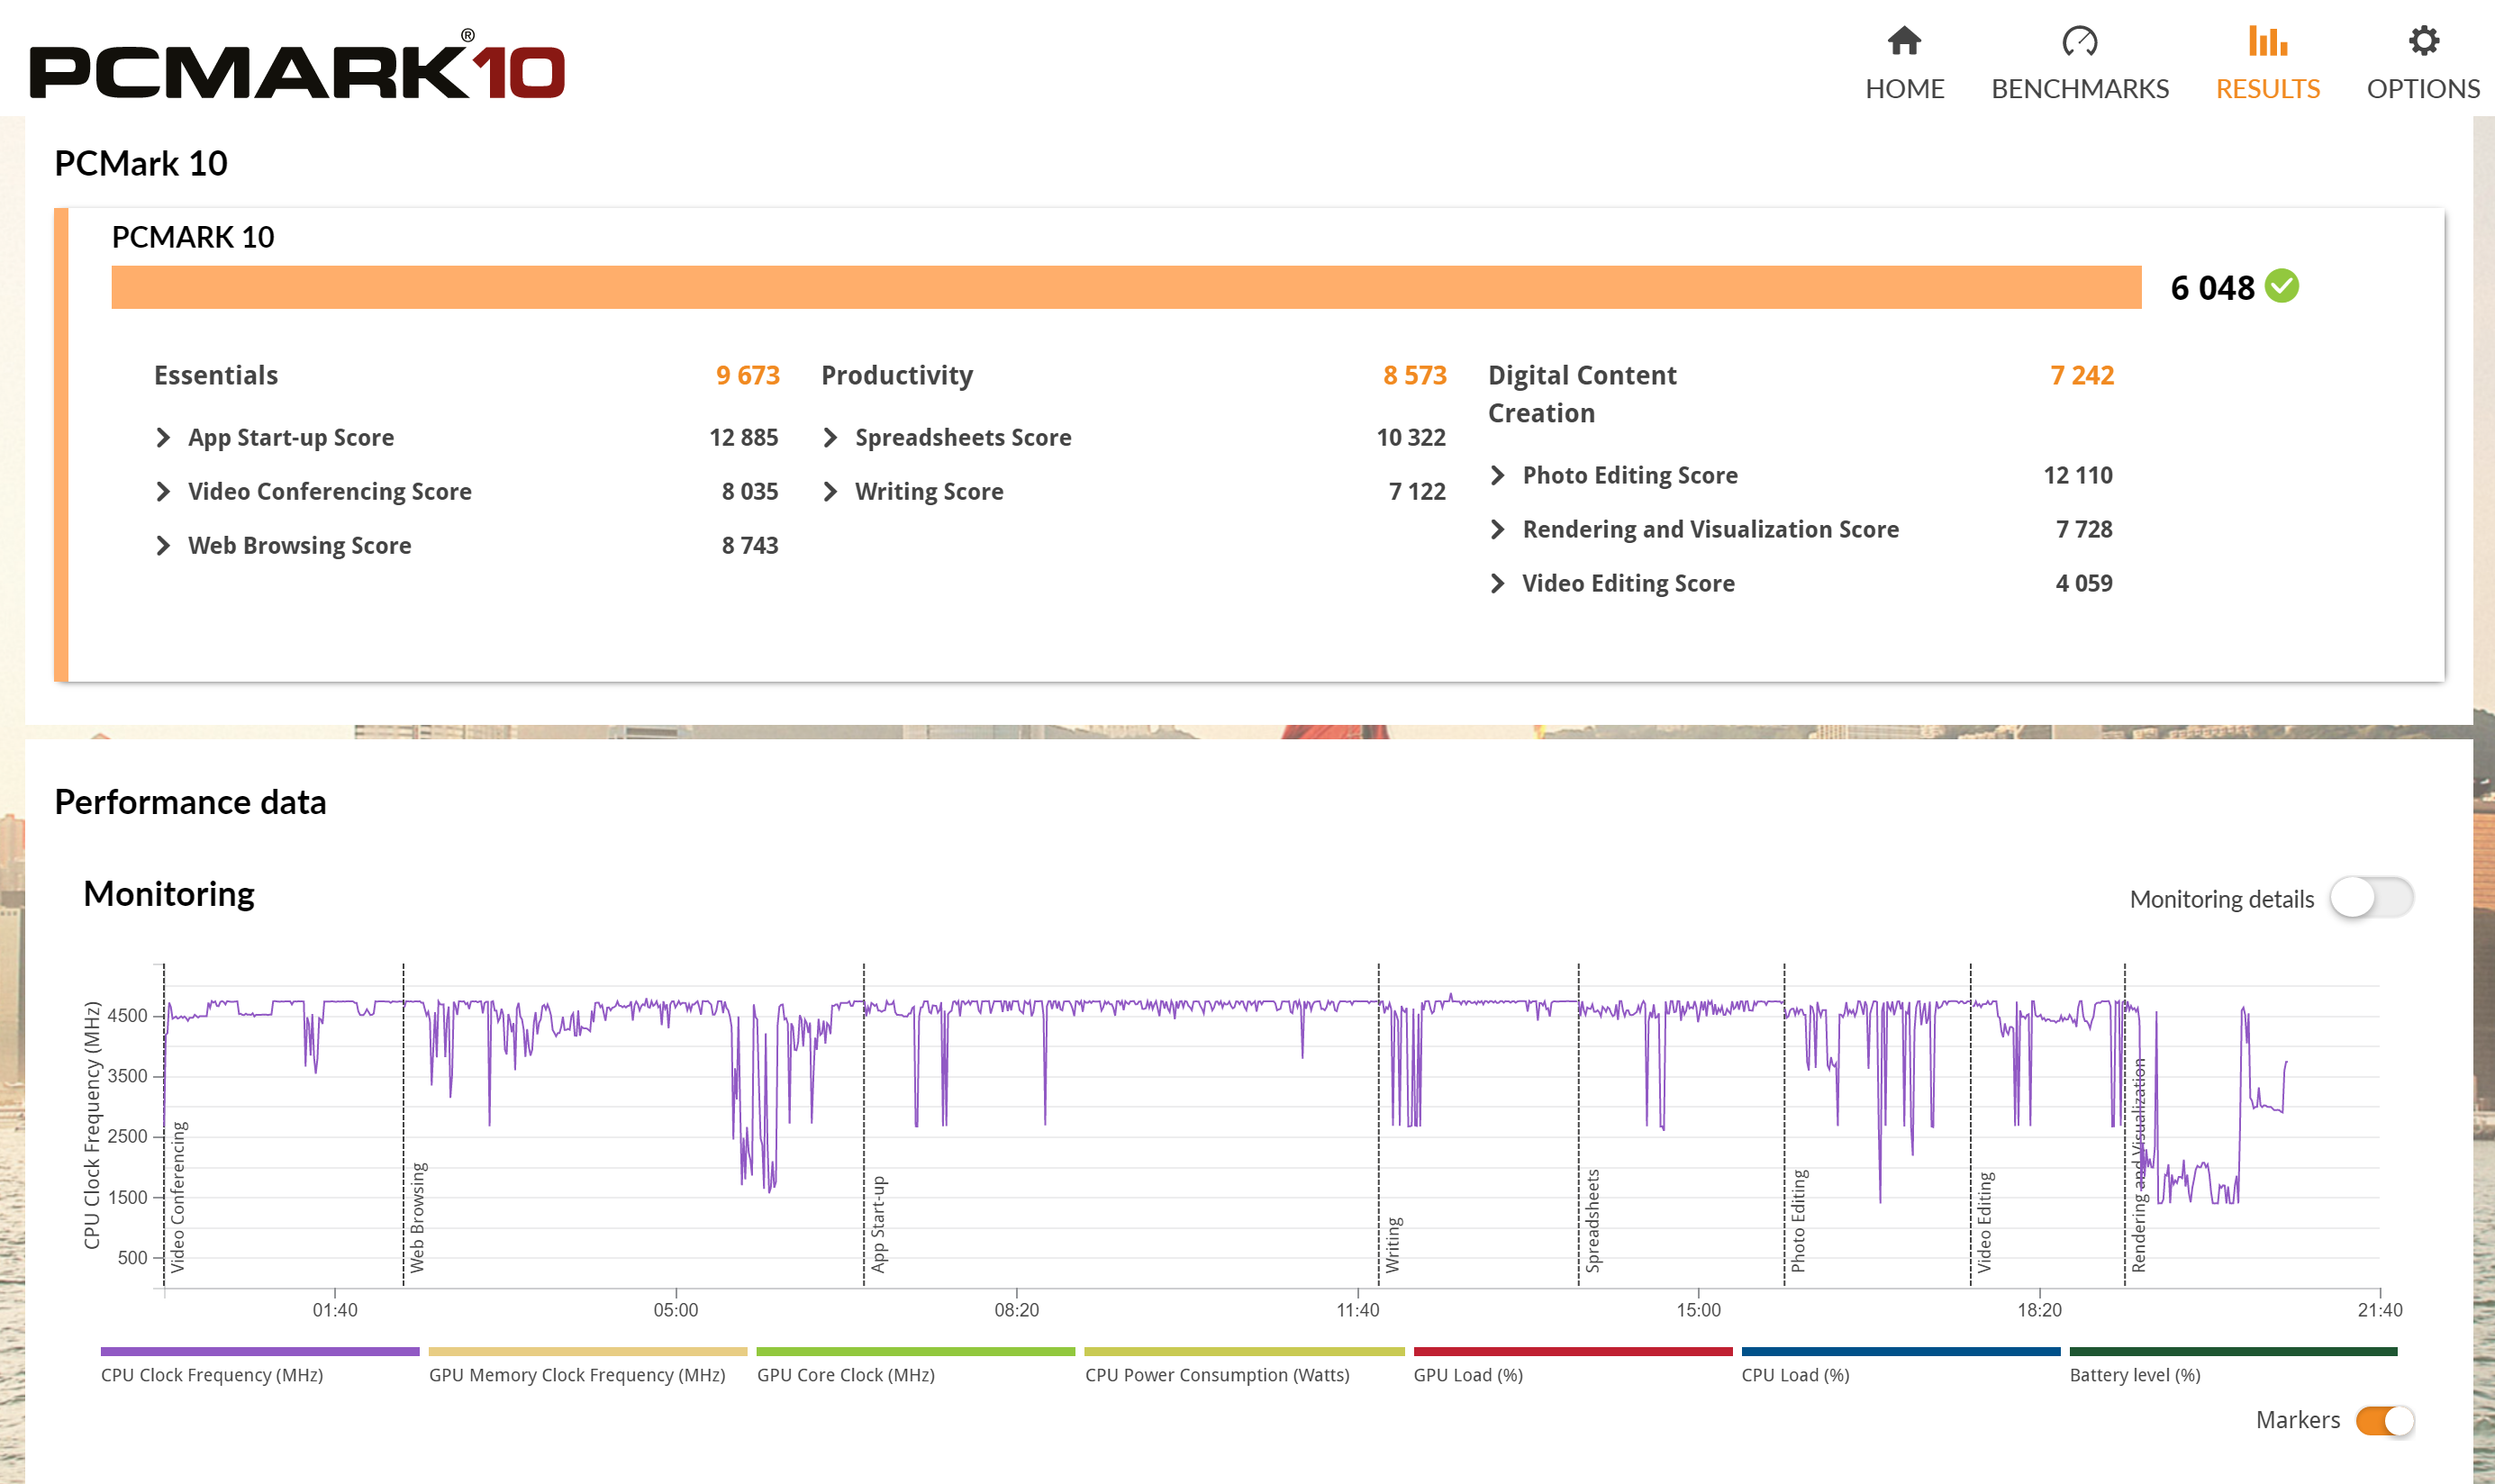Click Video Conferencing value 8 035
2495x1484 pixels.
[749, 492]
